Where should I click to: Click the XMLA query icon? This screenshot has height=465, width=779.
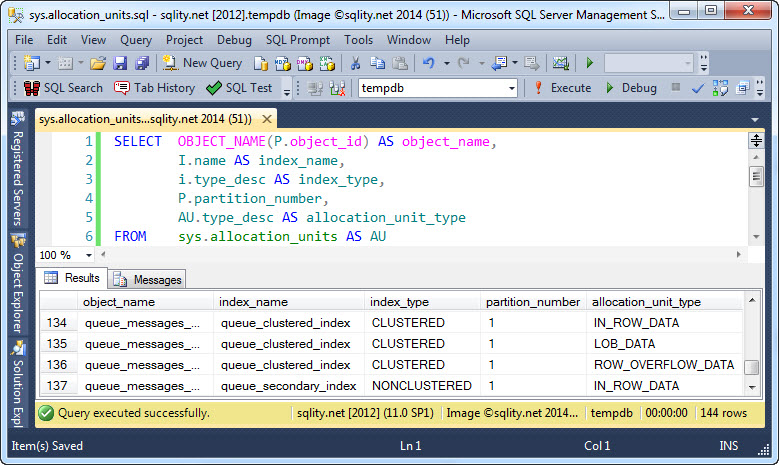327,63
